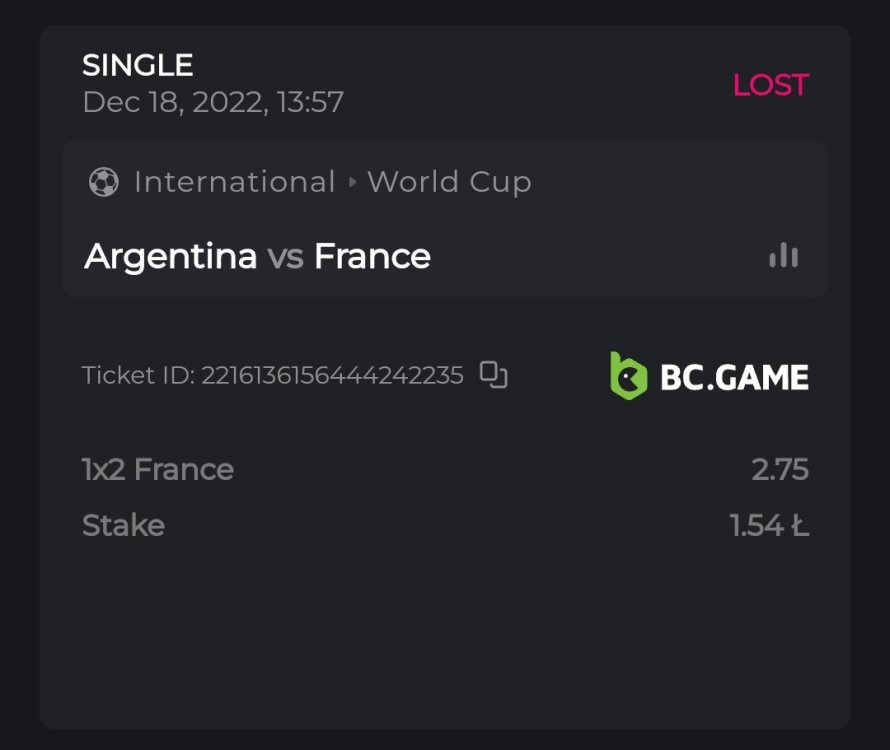Click the Ł currency symbol in stake
This screenshot has width=890, height=750.
coord(799,526)
